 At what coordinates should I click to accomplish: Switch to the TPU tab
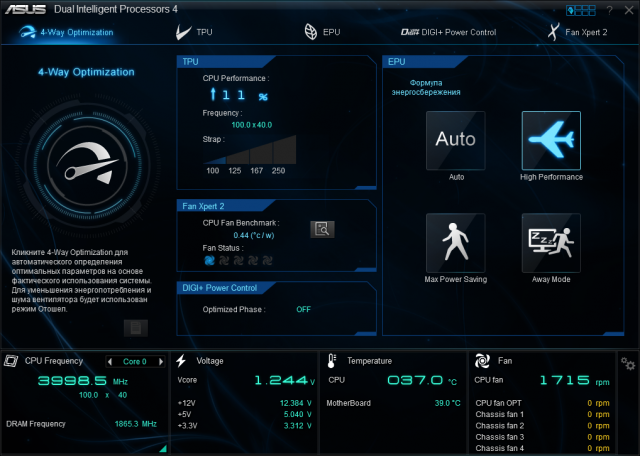[x=194, y=32]
